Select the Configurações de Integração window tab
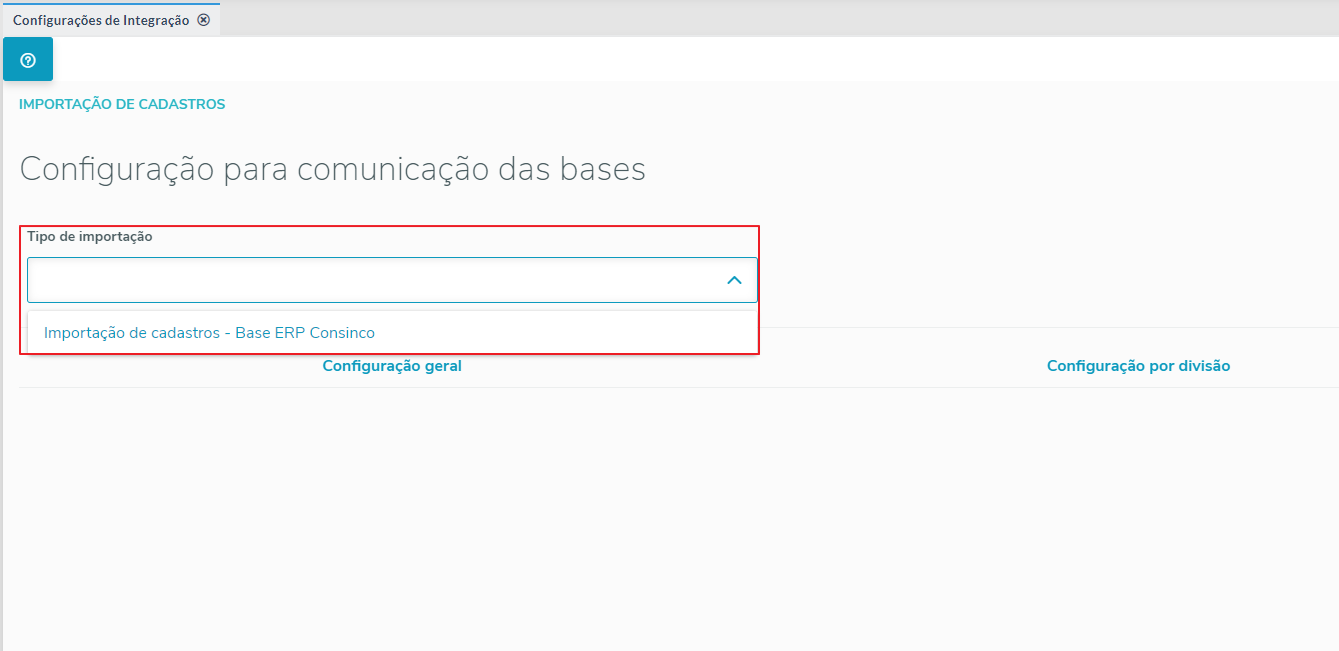The image size is (1339, 651). 100,20
